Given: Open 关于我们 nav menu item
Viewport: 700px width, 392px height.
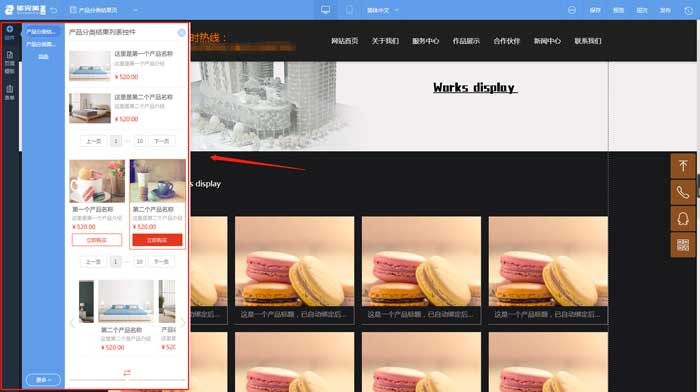Looking at the screenshot, I should tap(385, 41).
